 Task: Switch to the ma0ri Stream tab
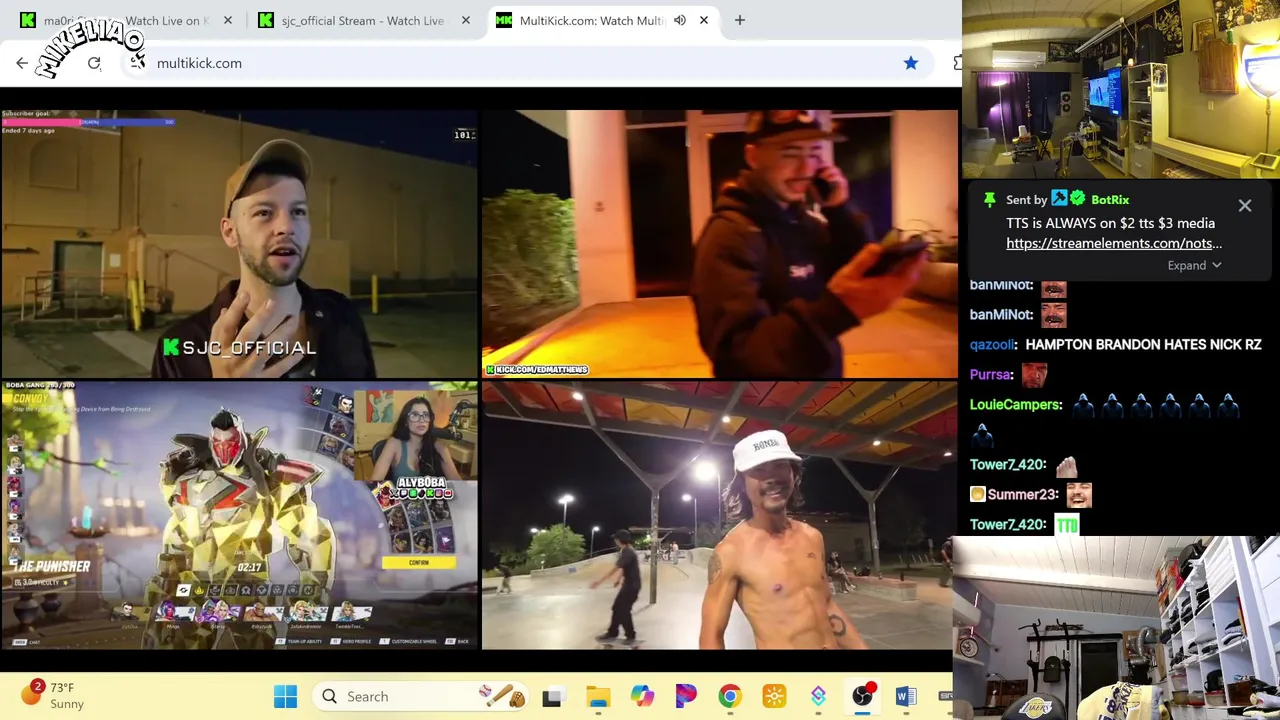[x=126, y=20]
